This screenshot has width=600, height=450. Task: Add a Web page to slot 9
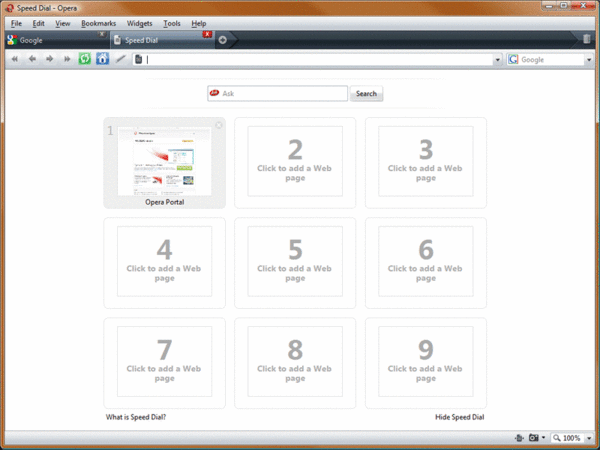click(426, 362)
